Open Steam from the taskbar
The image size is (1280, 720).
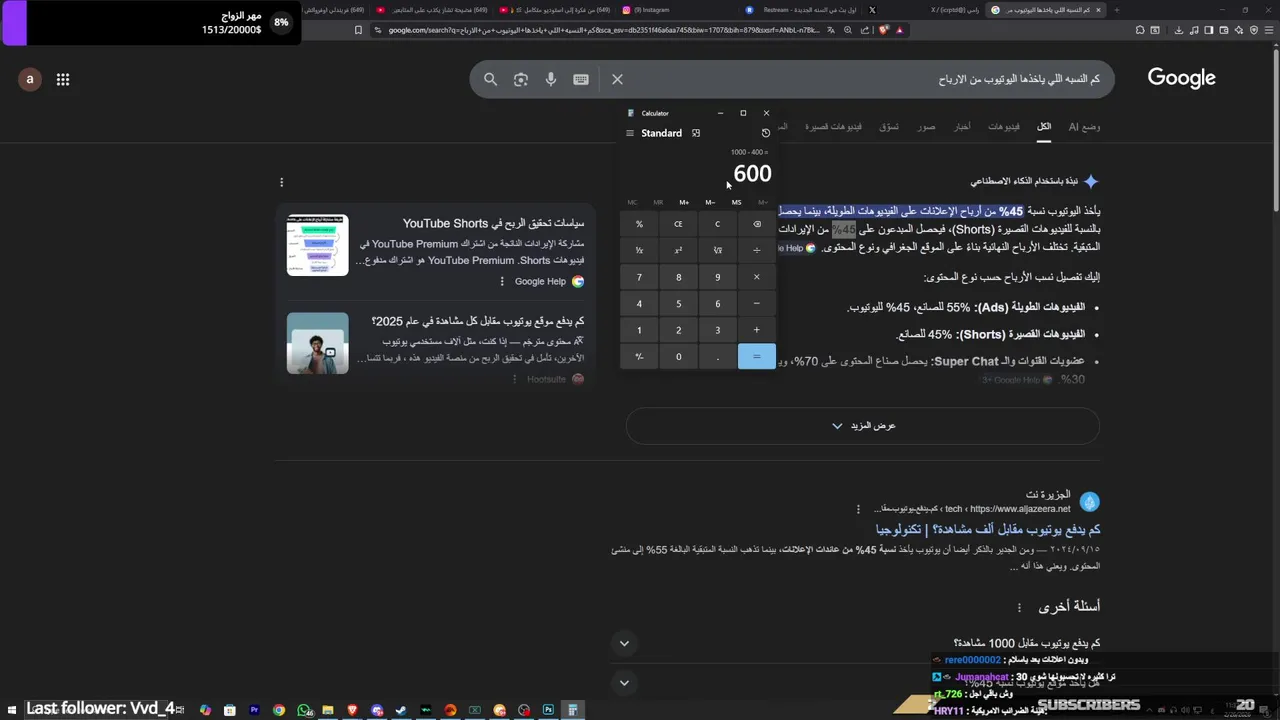pos(401,710)
